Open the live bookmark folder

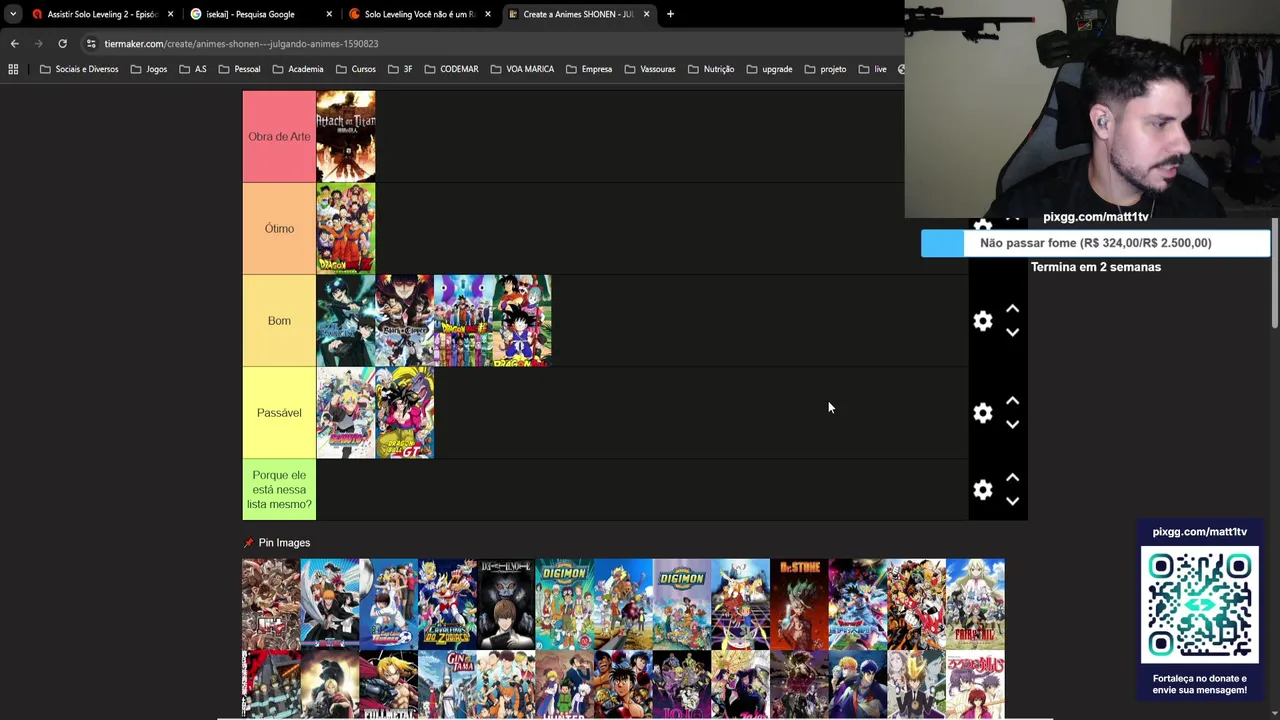(x=872, y=69)
